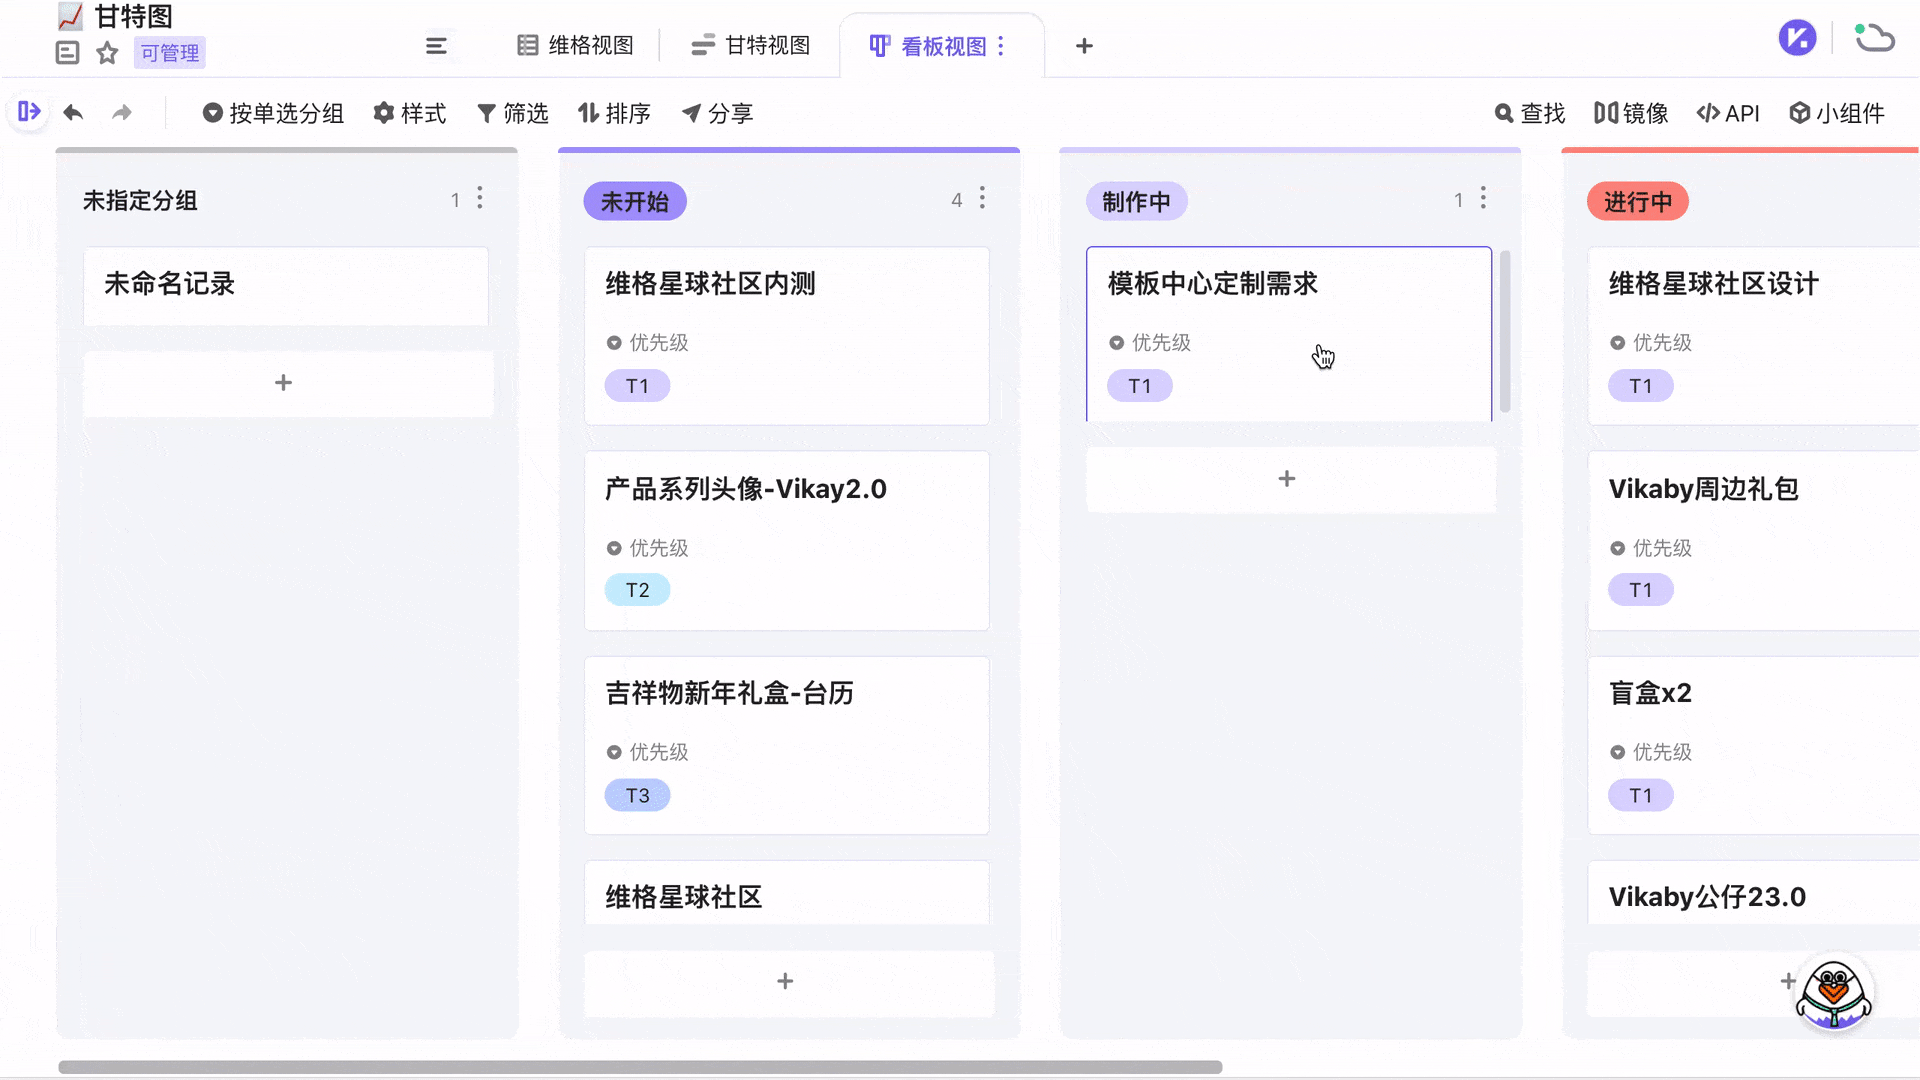Click the cloud sync status icon
This screenshot has width=1920, height=1080.
point(1875,38)
